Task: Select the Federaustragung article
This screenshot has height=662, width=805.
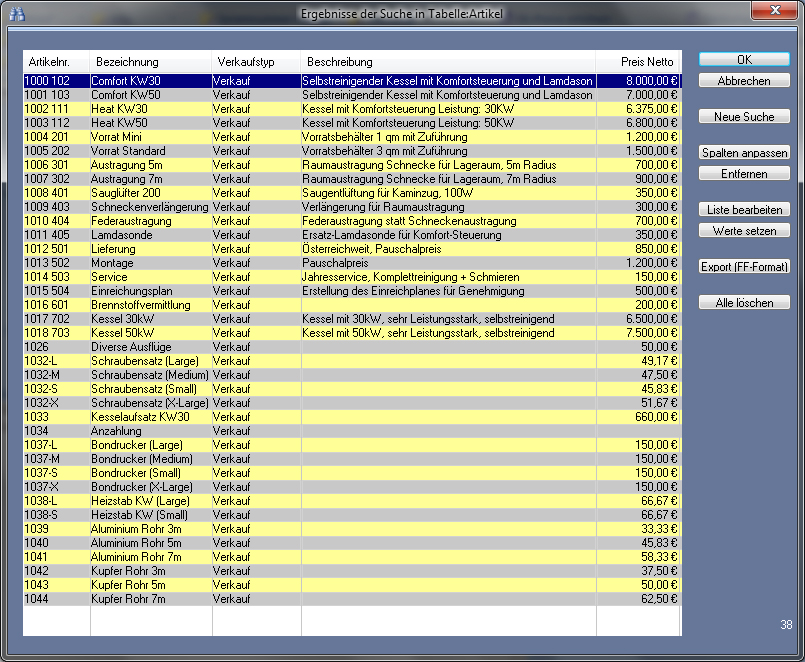Action: (x=352, y=221)
